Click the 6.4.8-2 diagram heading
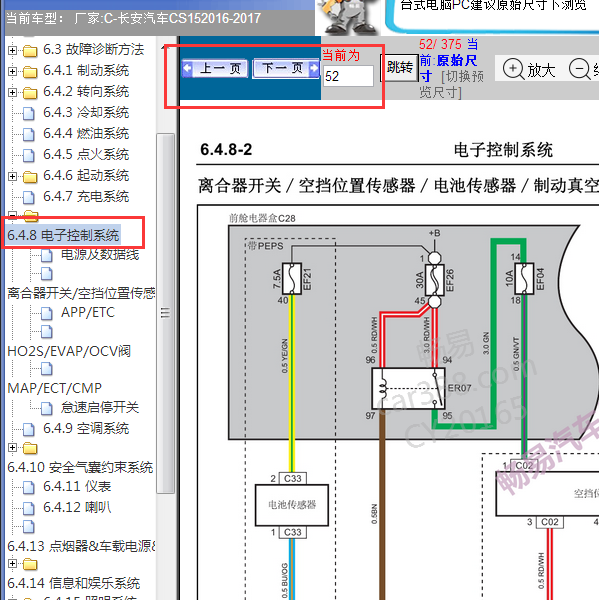The width and height of the screenshot is (599, 600). 226,150
